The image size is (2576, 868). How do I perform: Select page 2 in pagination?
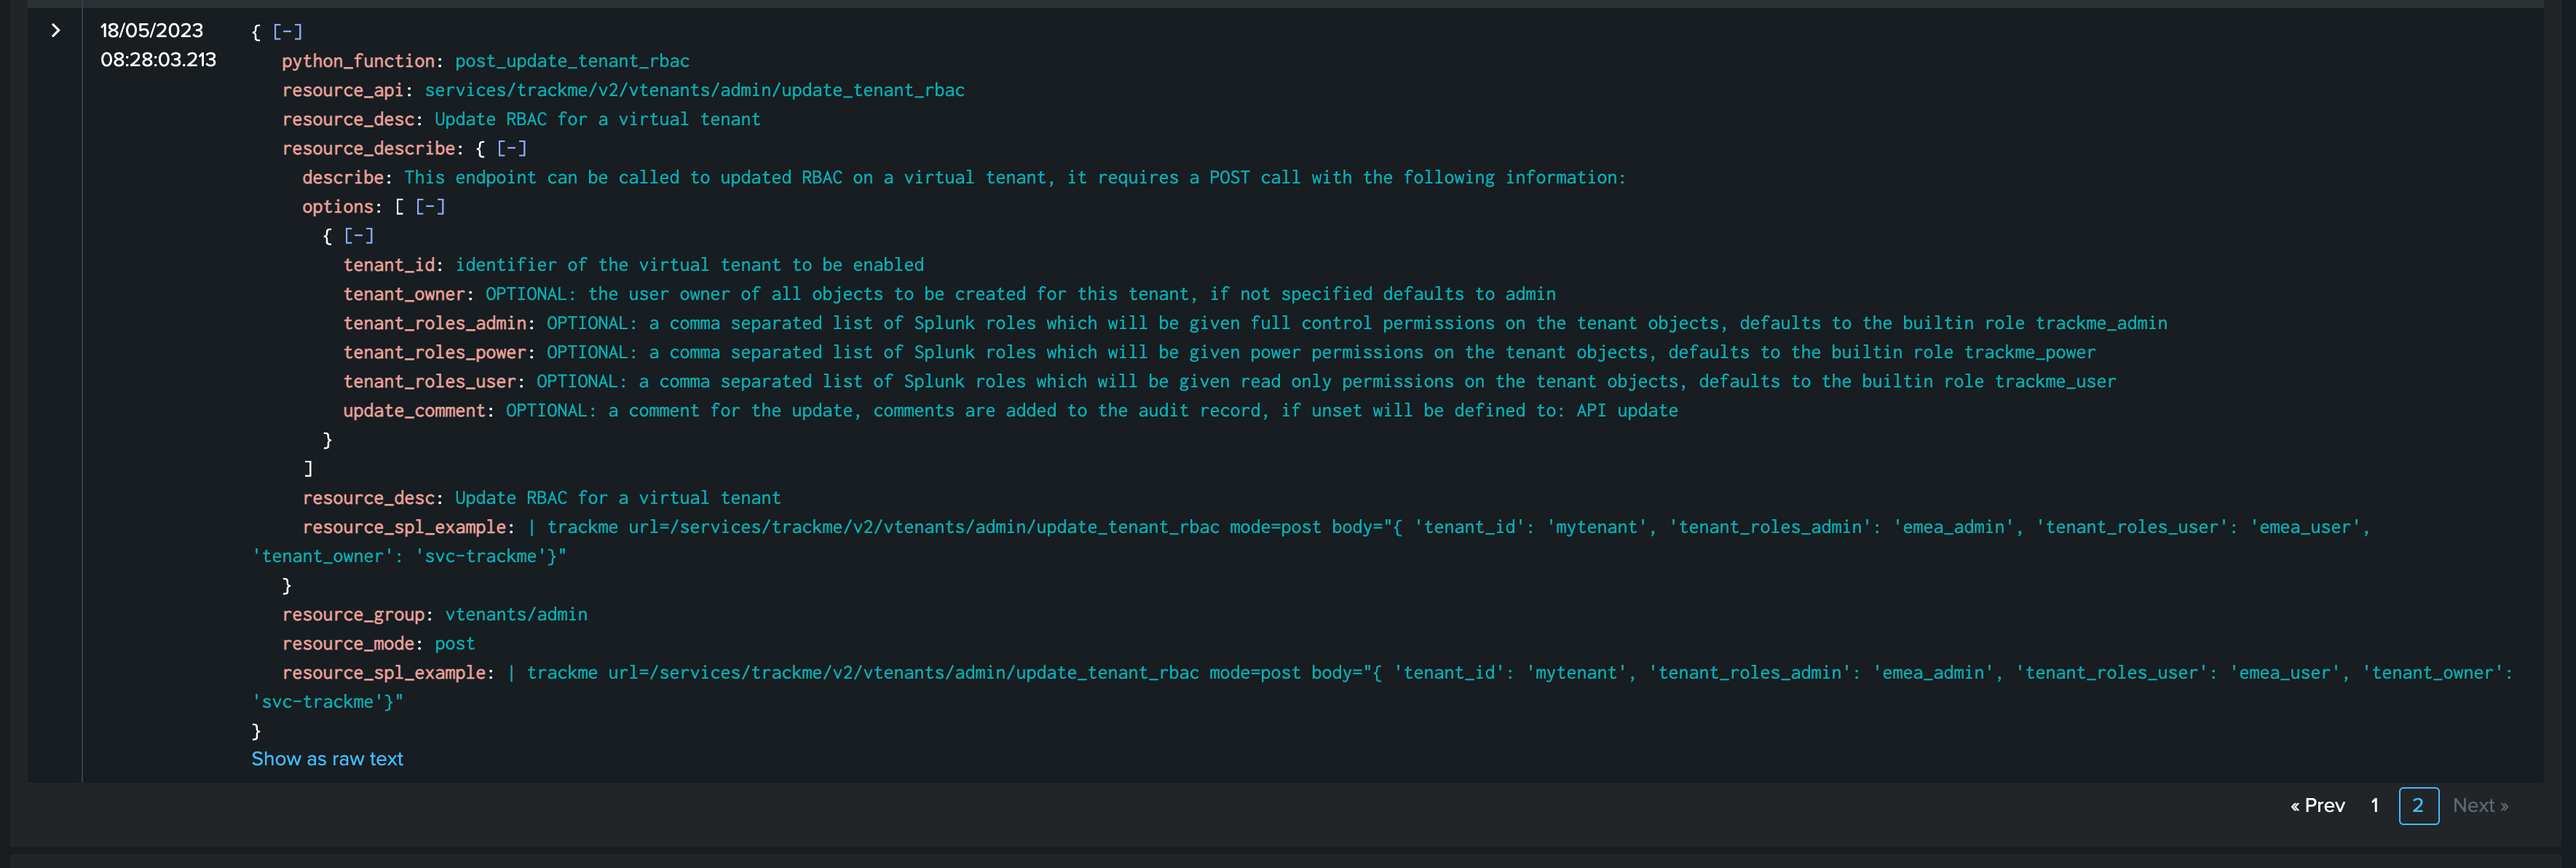point(2418,806)
